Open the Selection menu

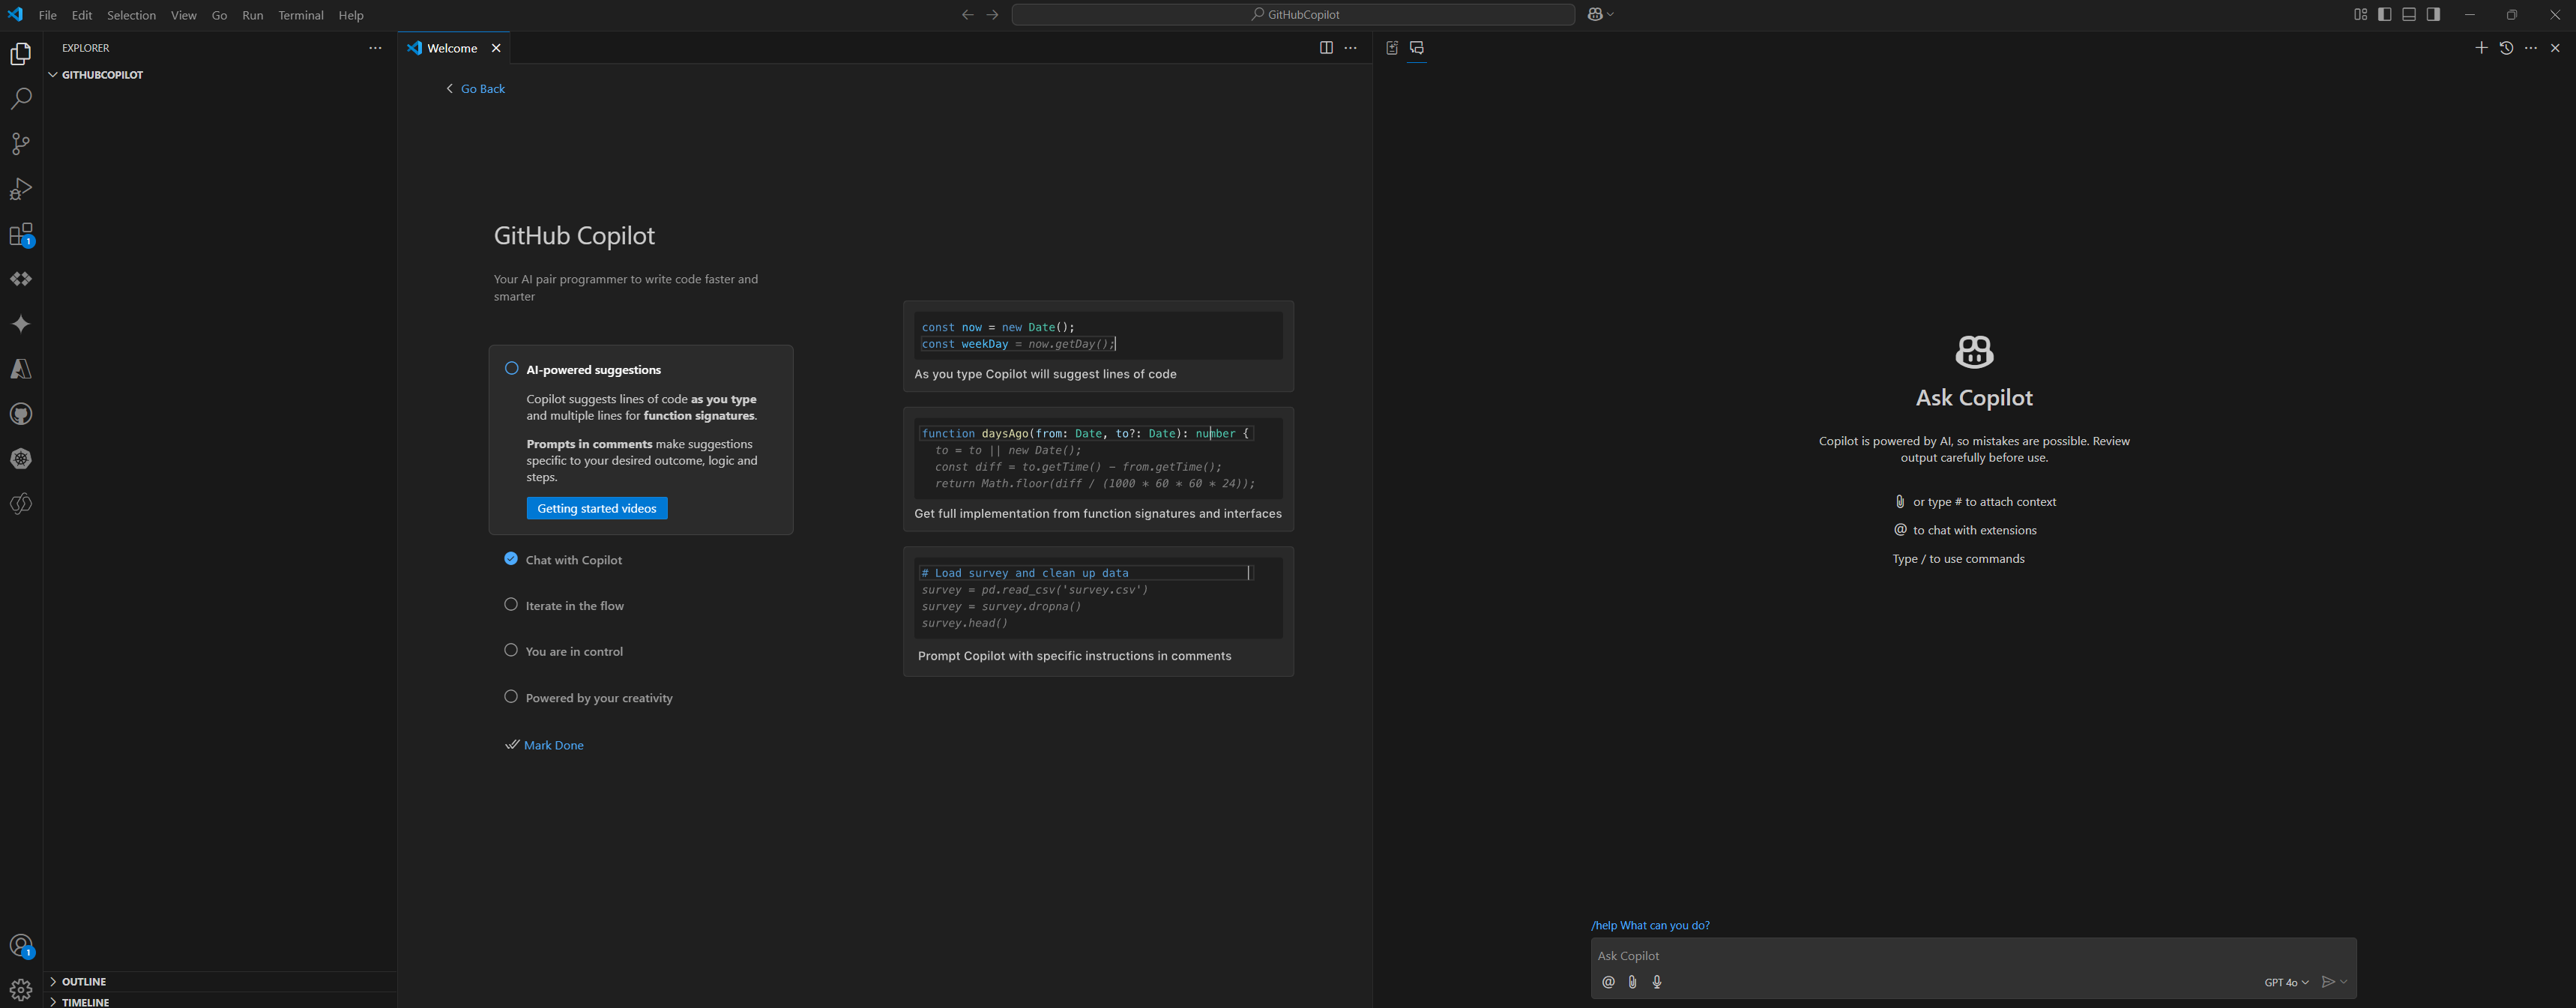(x=131, y=15)
